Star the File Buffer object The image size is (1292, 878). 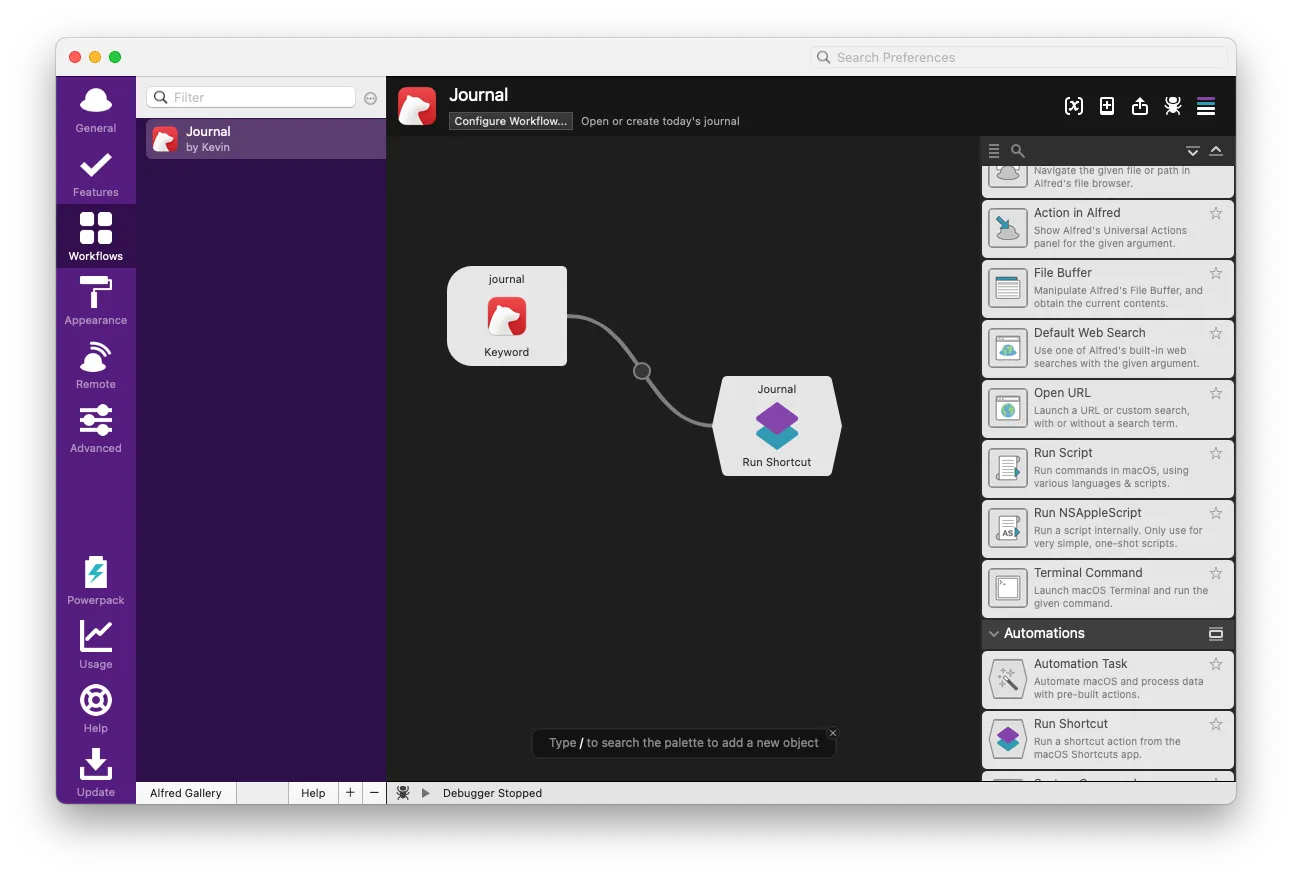(x=1216, y=273)
